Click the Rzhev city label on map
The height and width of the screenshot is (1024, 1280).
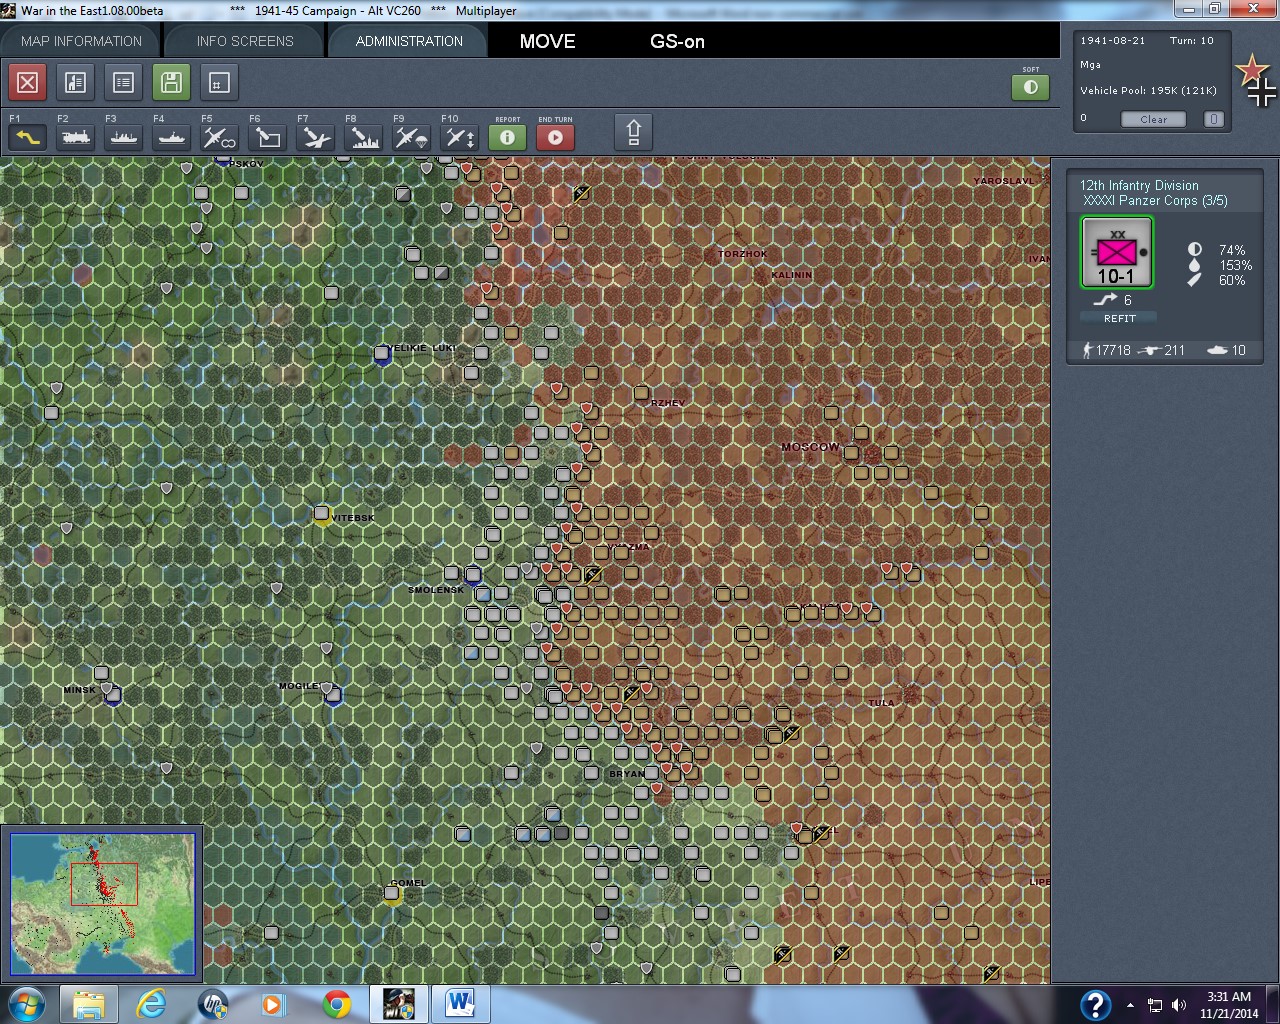tap(668, 403)
